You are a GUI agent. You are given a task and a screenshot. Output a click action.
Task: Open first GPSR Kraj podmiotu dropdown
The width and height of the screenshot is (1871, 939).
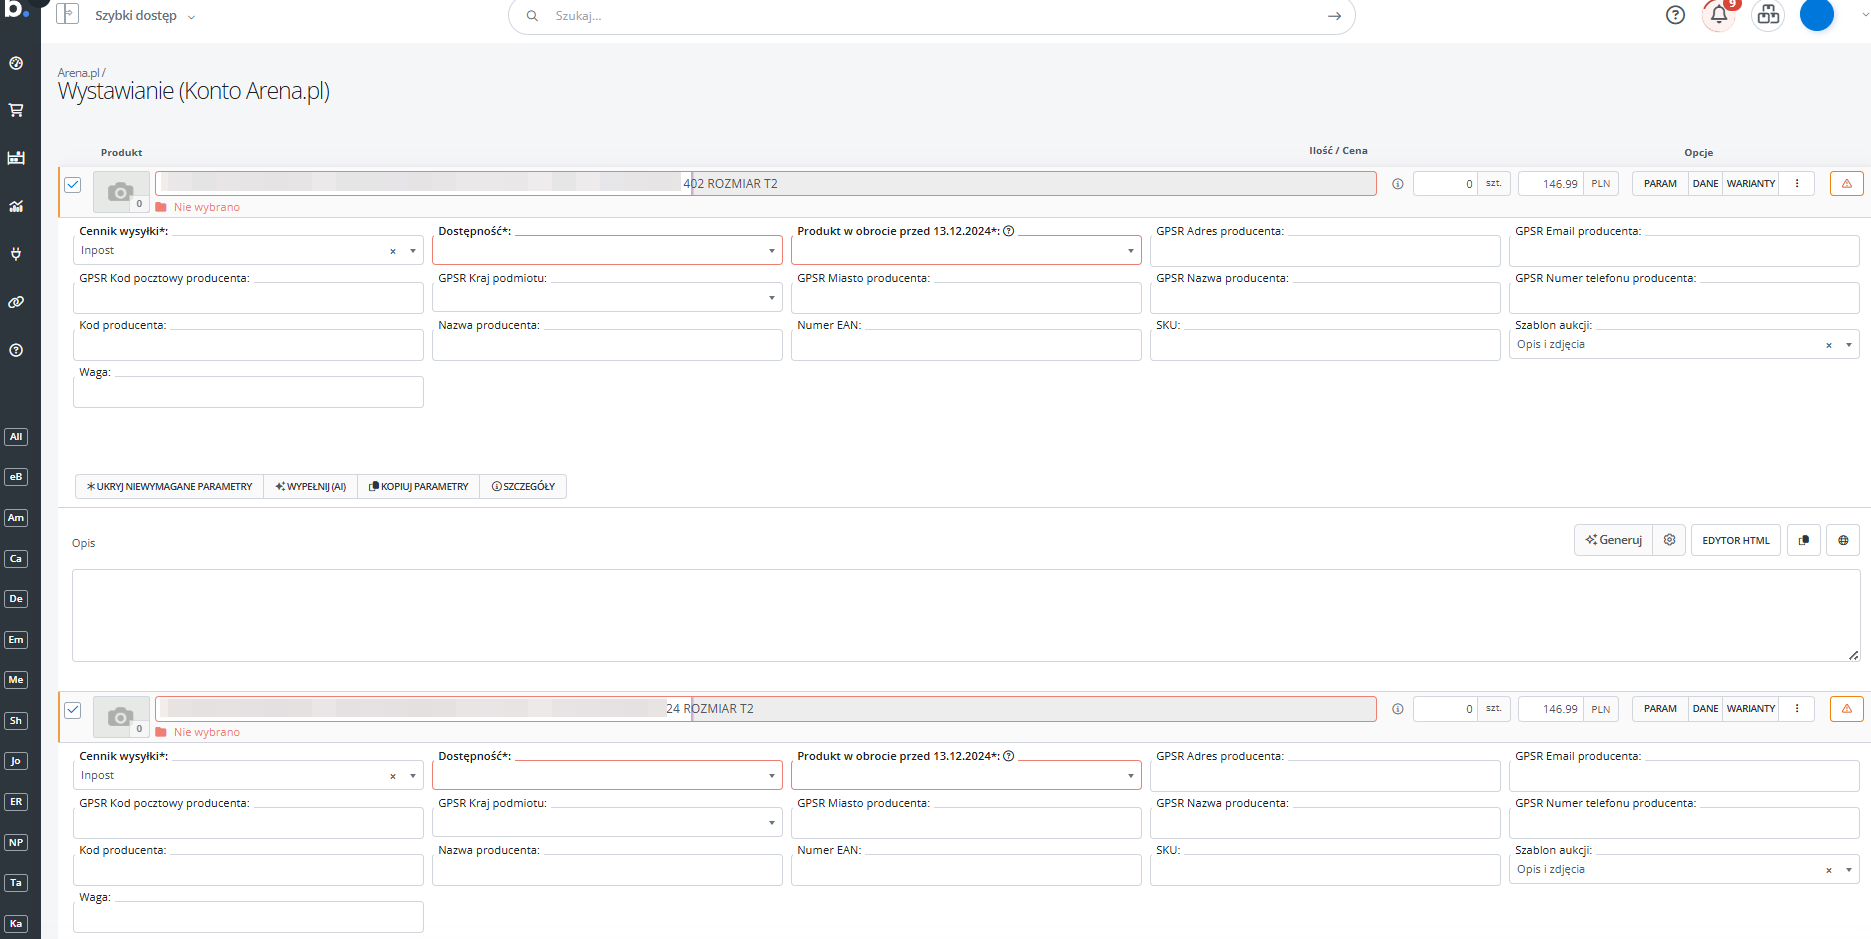[x=607, y=298]
